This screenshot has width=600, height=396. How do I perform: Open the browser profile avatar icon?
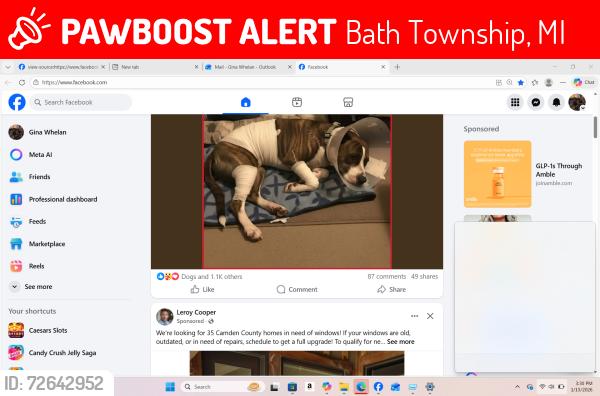[549, 82]
